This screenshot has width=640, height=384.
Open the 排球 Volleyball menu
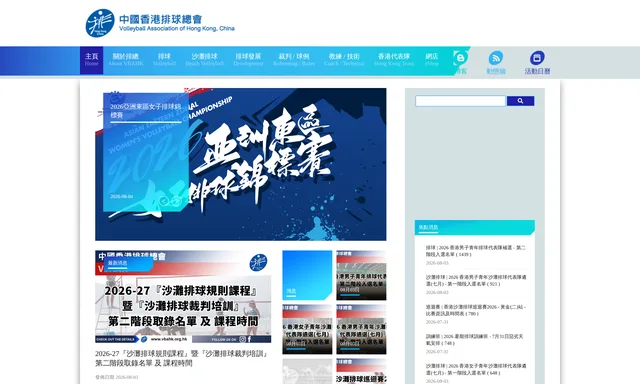[164, 60]
